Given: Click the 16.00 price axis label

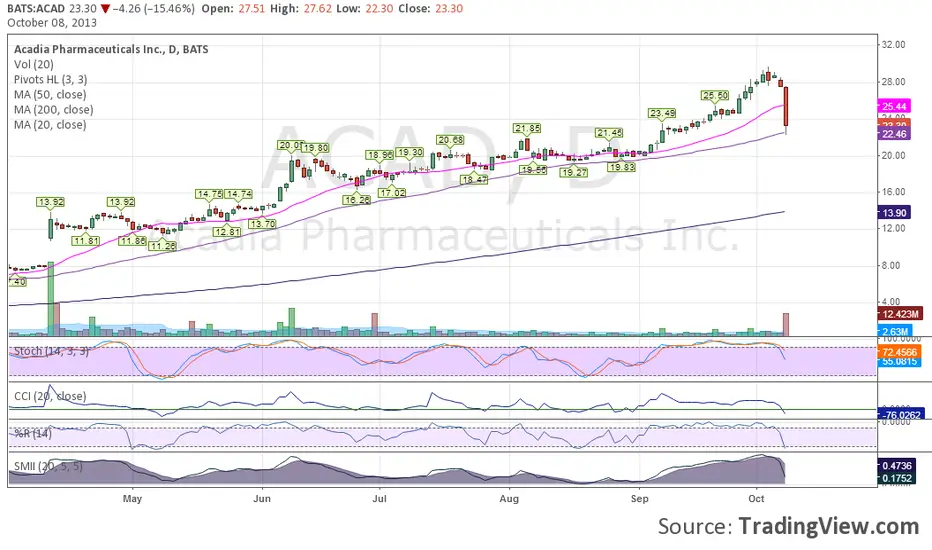Looking at the screenshot, I should point(893,192).
